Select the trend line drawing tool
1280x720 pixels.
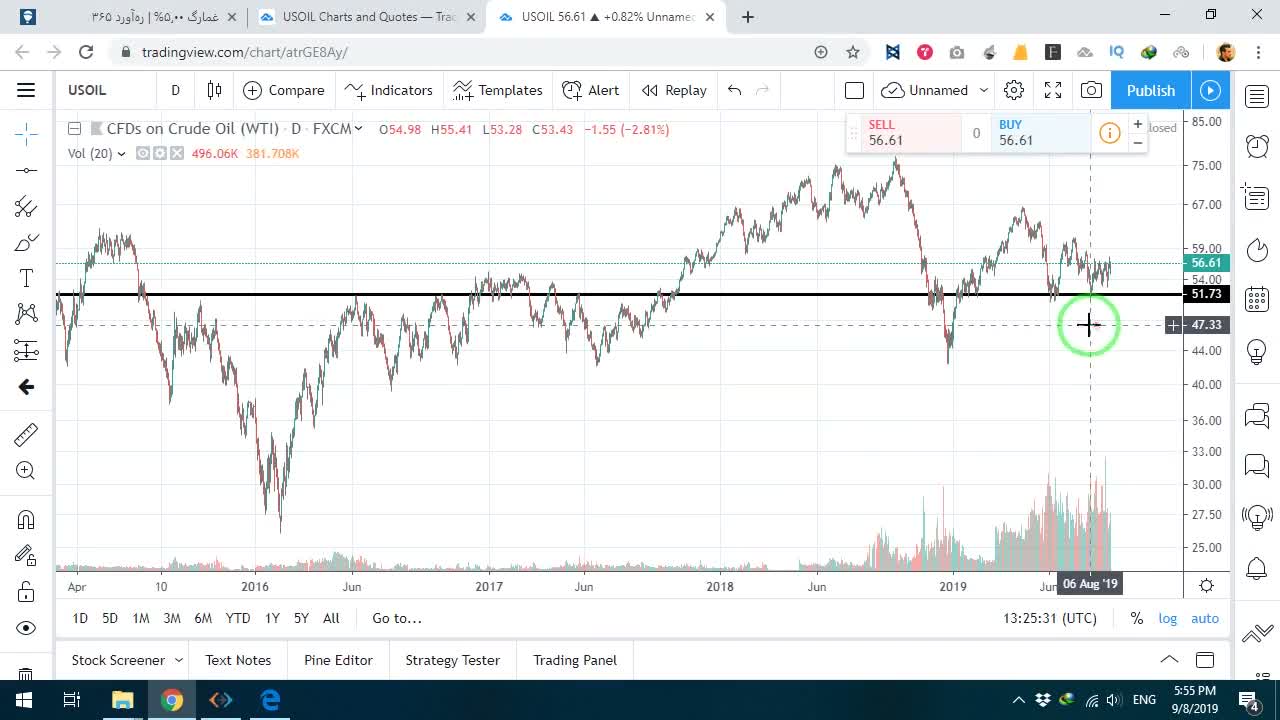click(26, 171)
